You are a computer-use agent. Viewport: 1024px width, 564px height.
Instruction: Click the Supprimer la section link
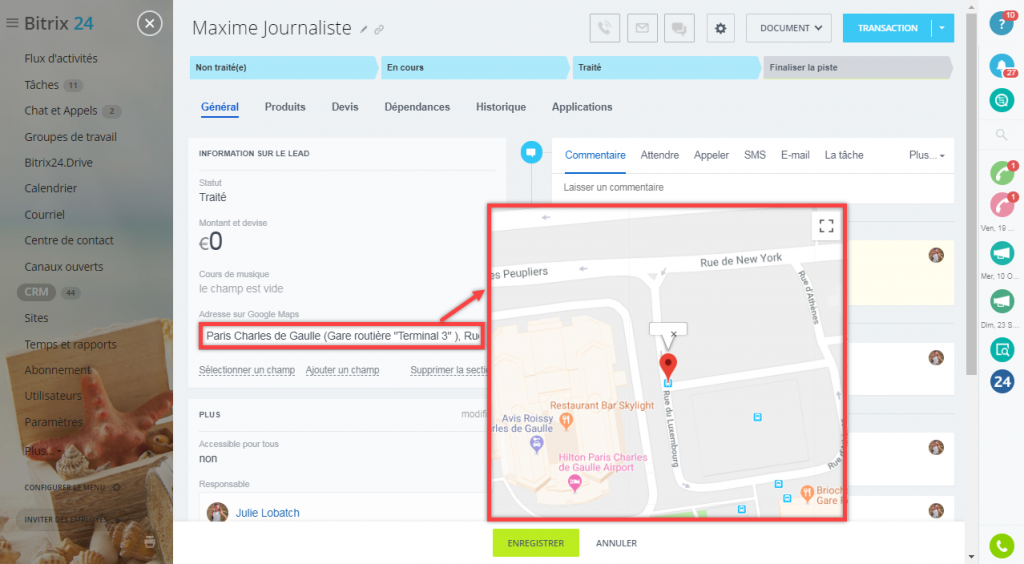click(x=449, y=370)
